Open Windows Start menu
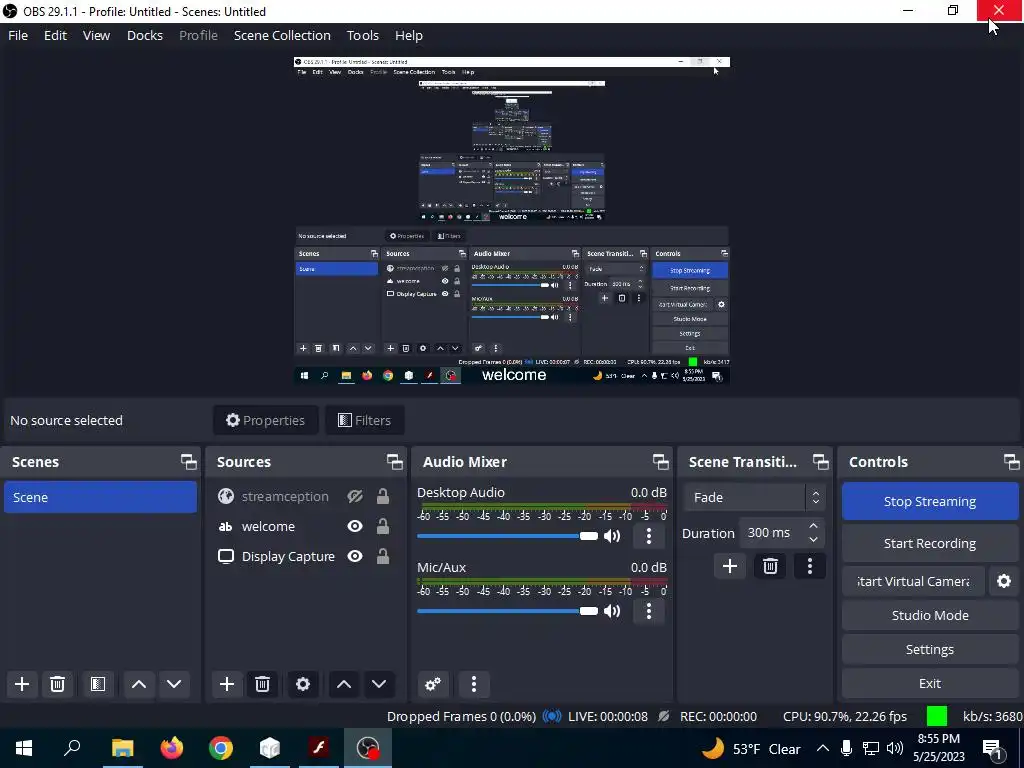This screenshot has height=768, width=1024. tap(24, 748)
